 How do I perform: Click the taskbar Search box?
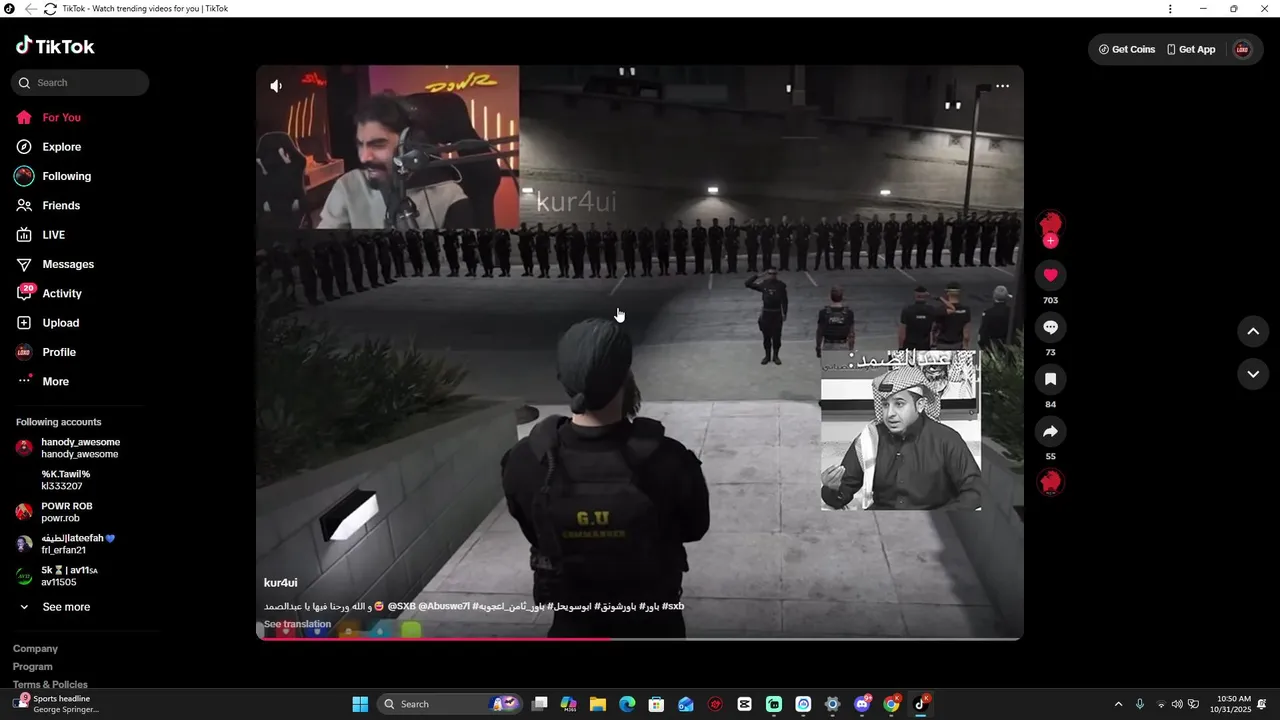pos(452,704)
